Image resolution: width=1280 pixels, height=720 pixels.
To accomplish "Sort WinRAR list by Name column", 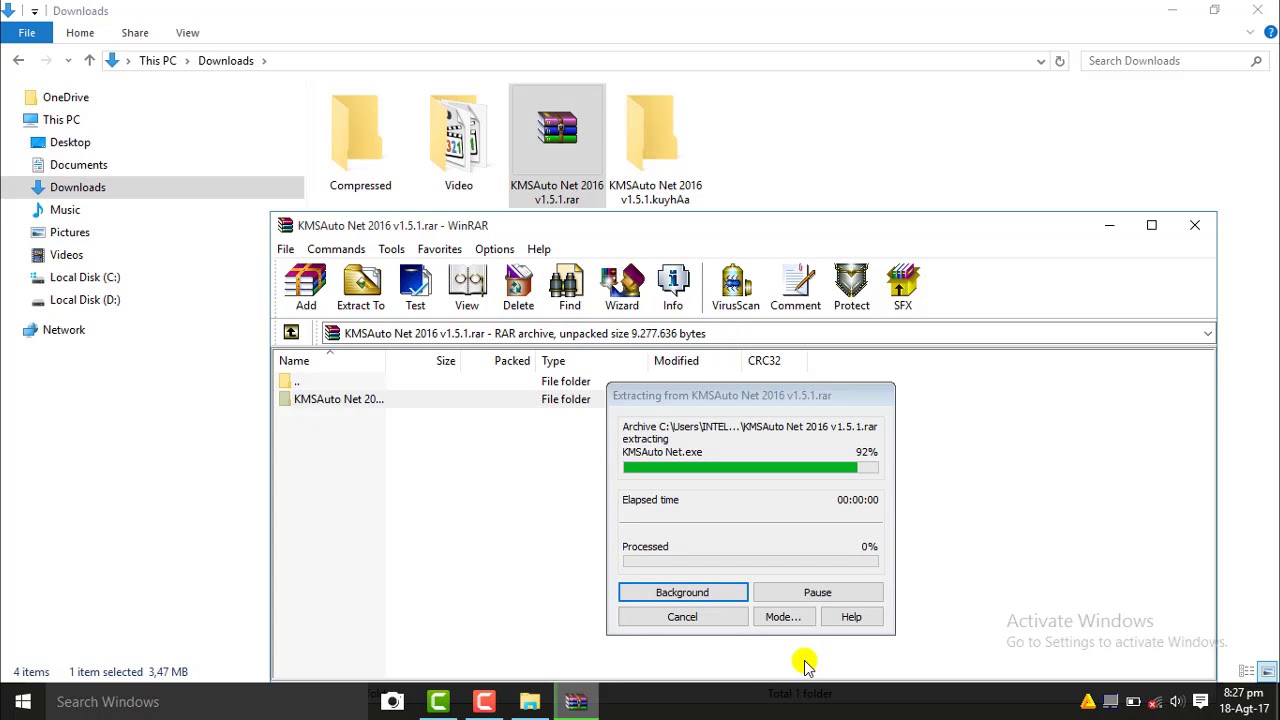I will pyautogui.click(x=330, y=361).
